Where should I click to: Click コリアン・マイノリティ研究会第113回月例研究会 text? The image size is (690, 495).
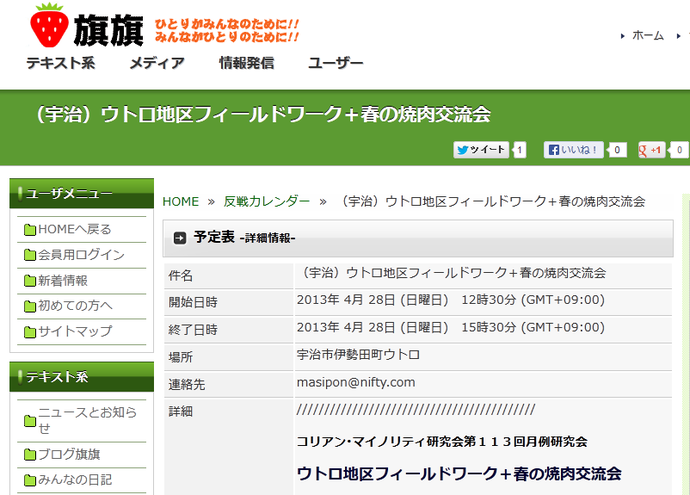click(x=442, y=441)
